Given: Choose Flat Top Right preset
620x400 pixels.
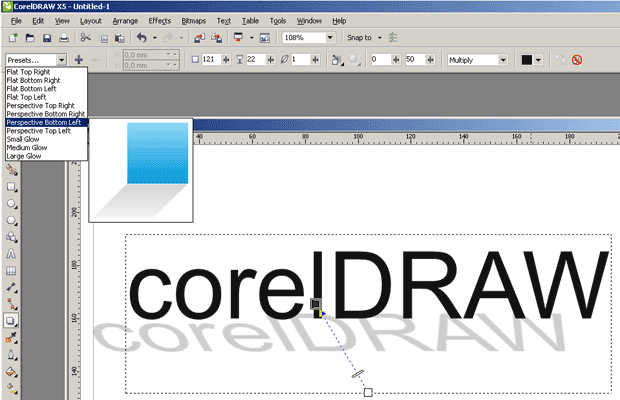Looking at the screenshot, I should coord(46,72).
